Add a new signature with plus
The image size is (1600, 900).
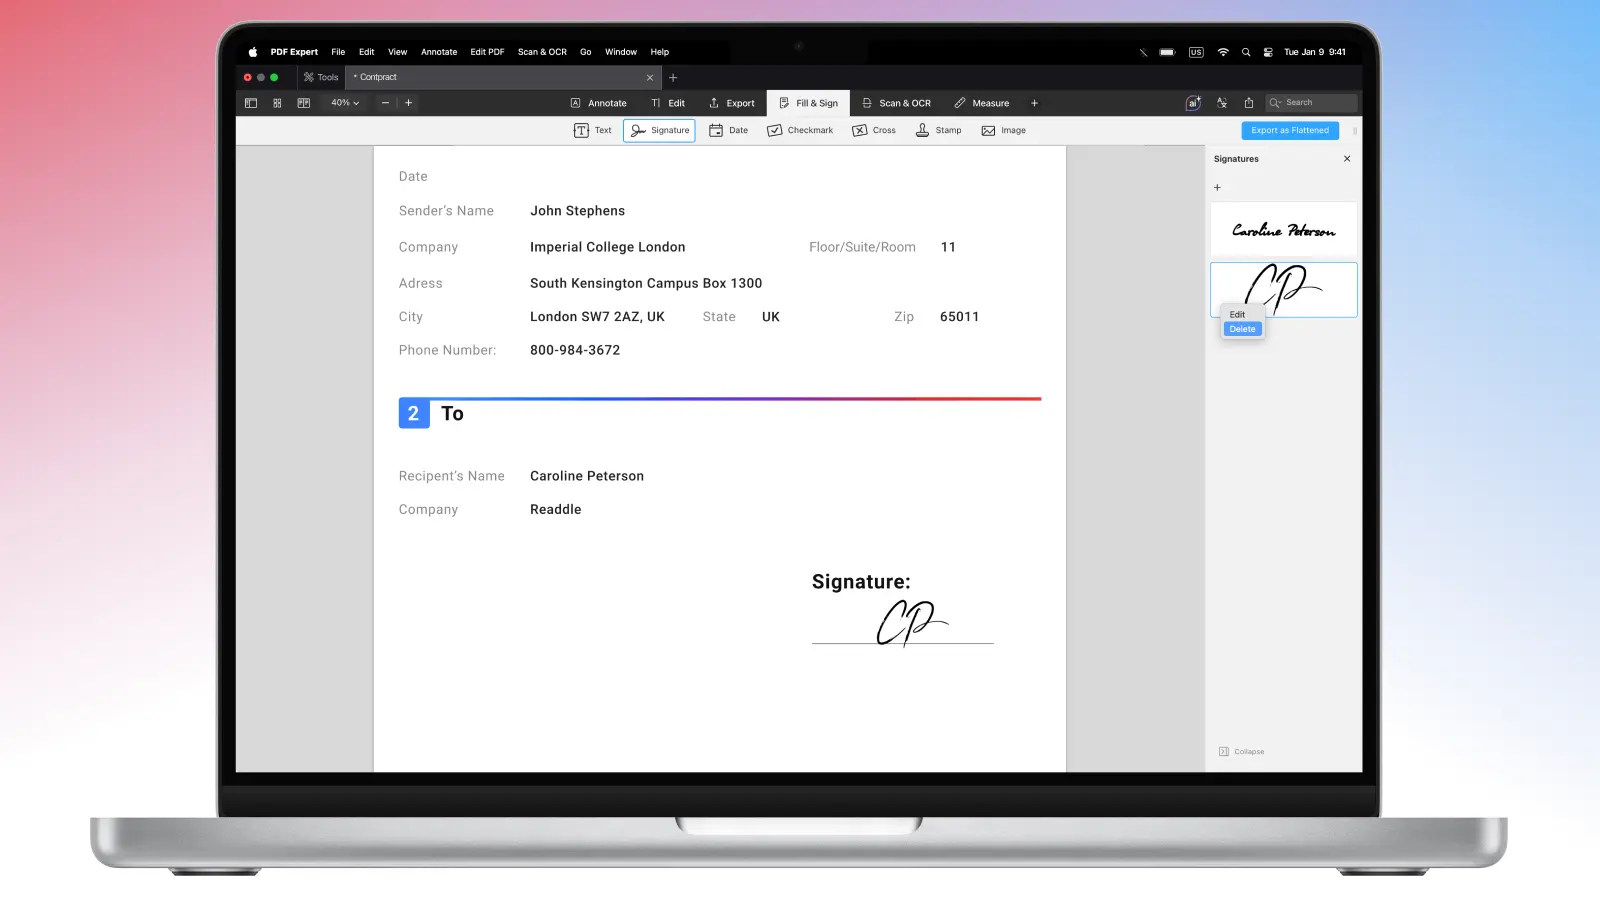[1217, 188]
